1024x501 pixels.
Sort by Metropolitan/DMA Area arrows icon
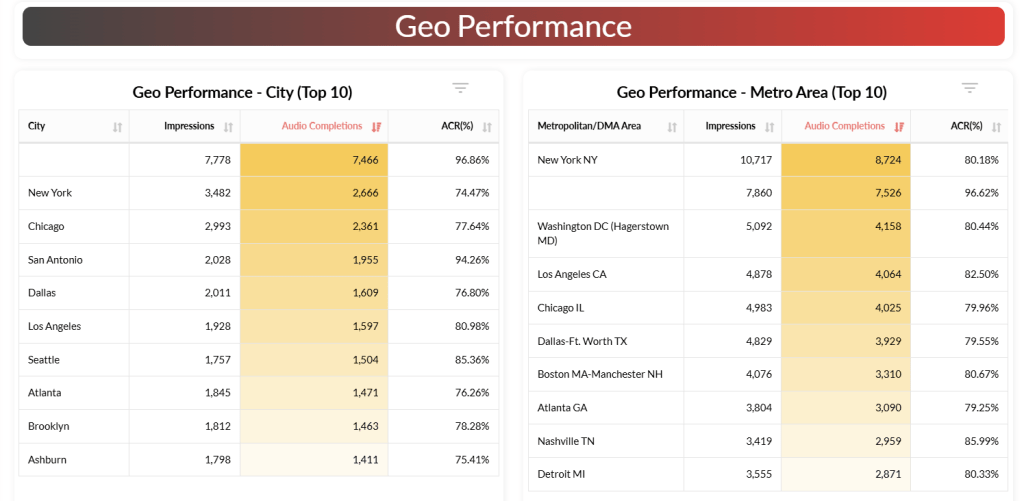pos(672,127)
